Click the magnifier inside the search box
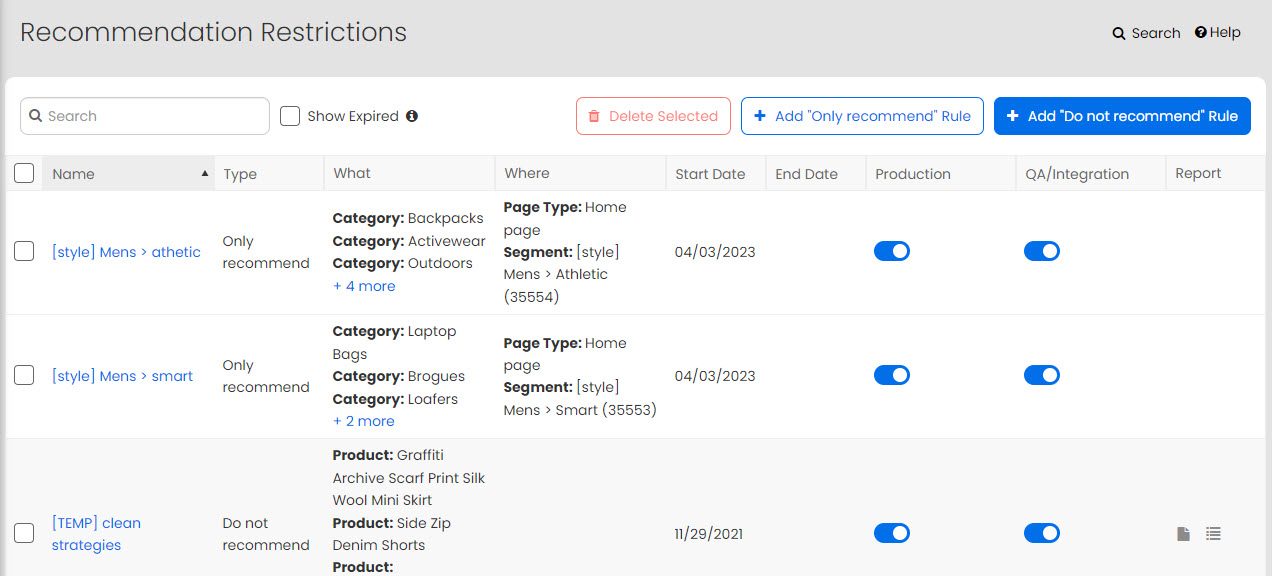The height and width of the screenshot is (576, 1272). click(36, 116)
